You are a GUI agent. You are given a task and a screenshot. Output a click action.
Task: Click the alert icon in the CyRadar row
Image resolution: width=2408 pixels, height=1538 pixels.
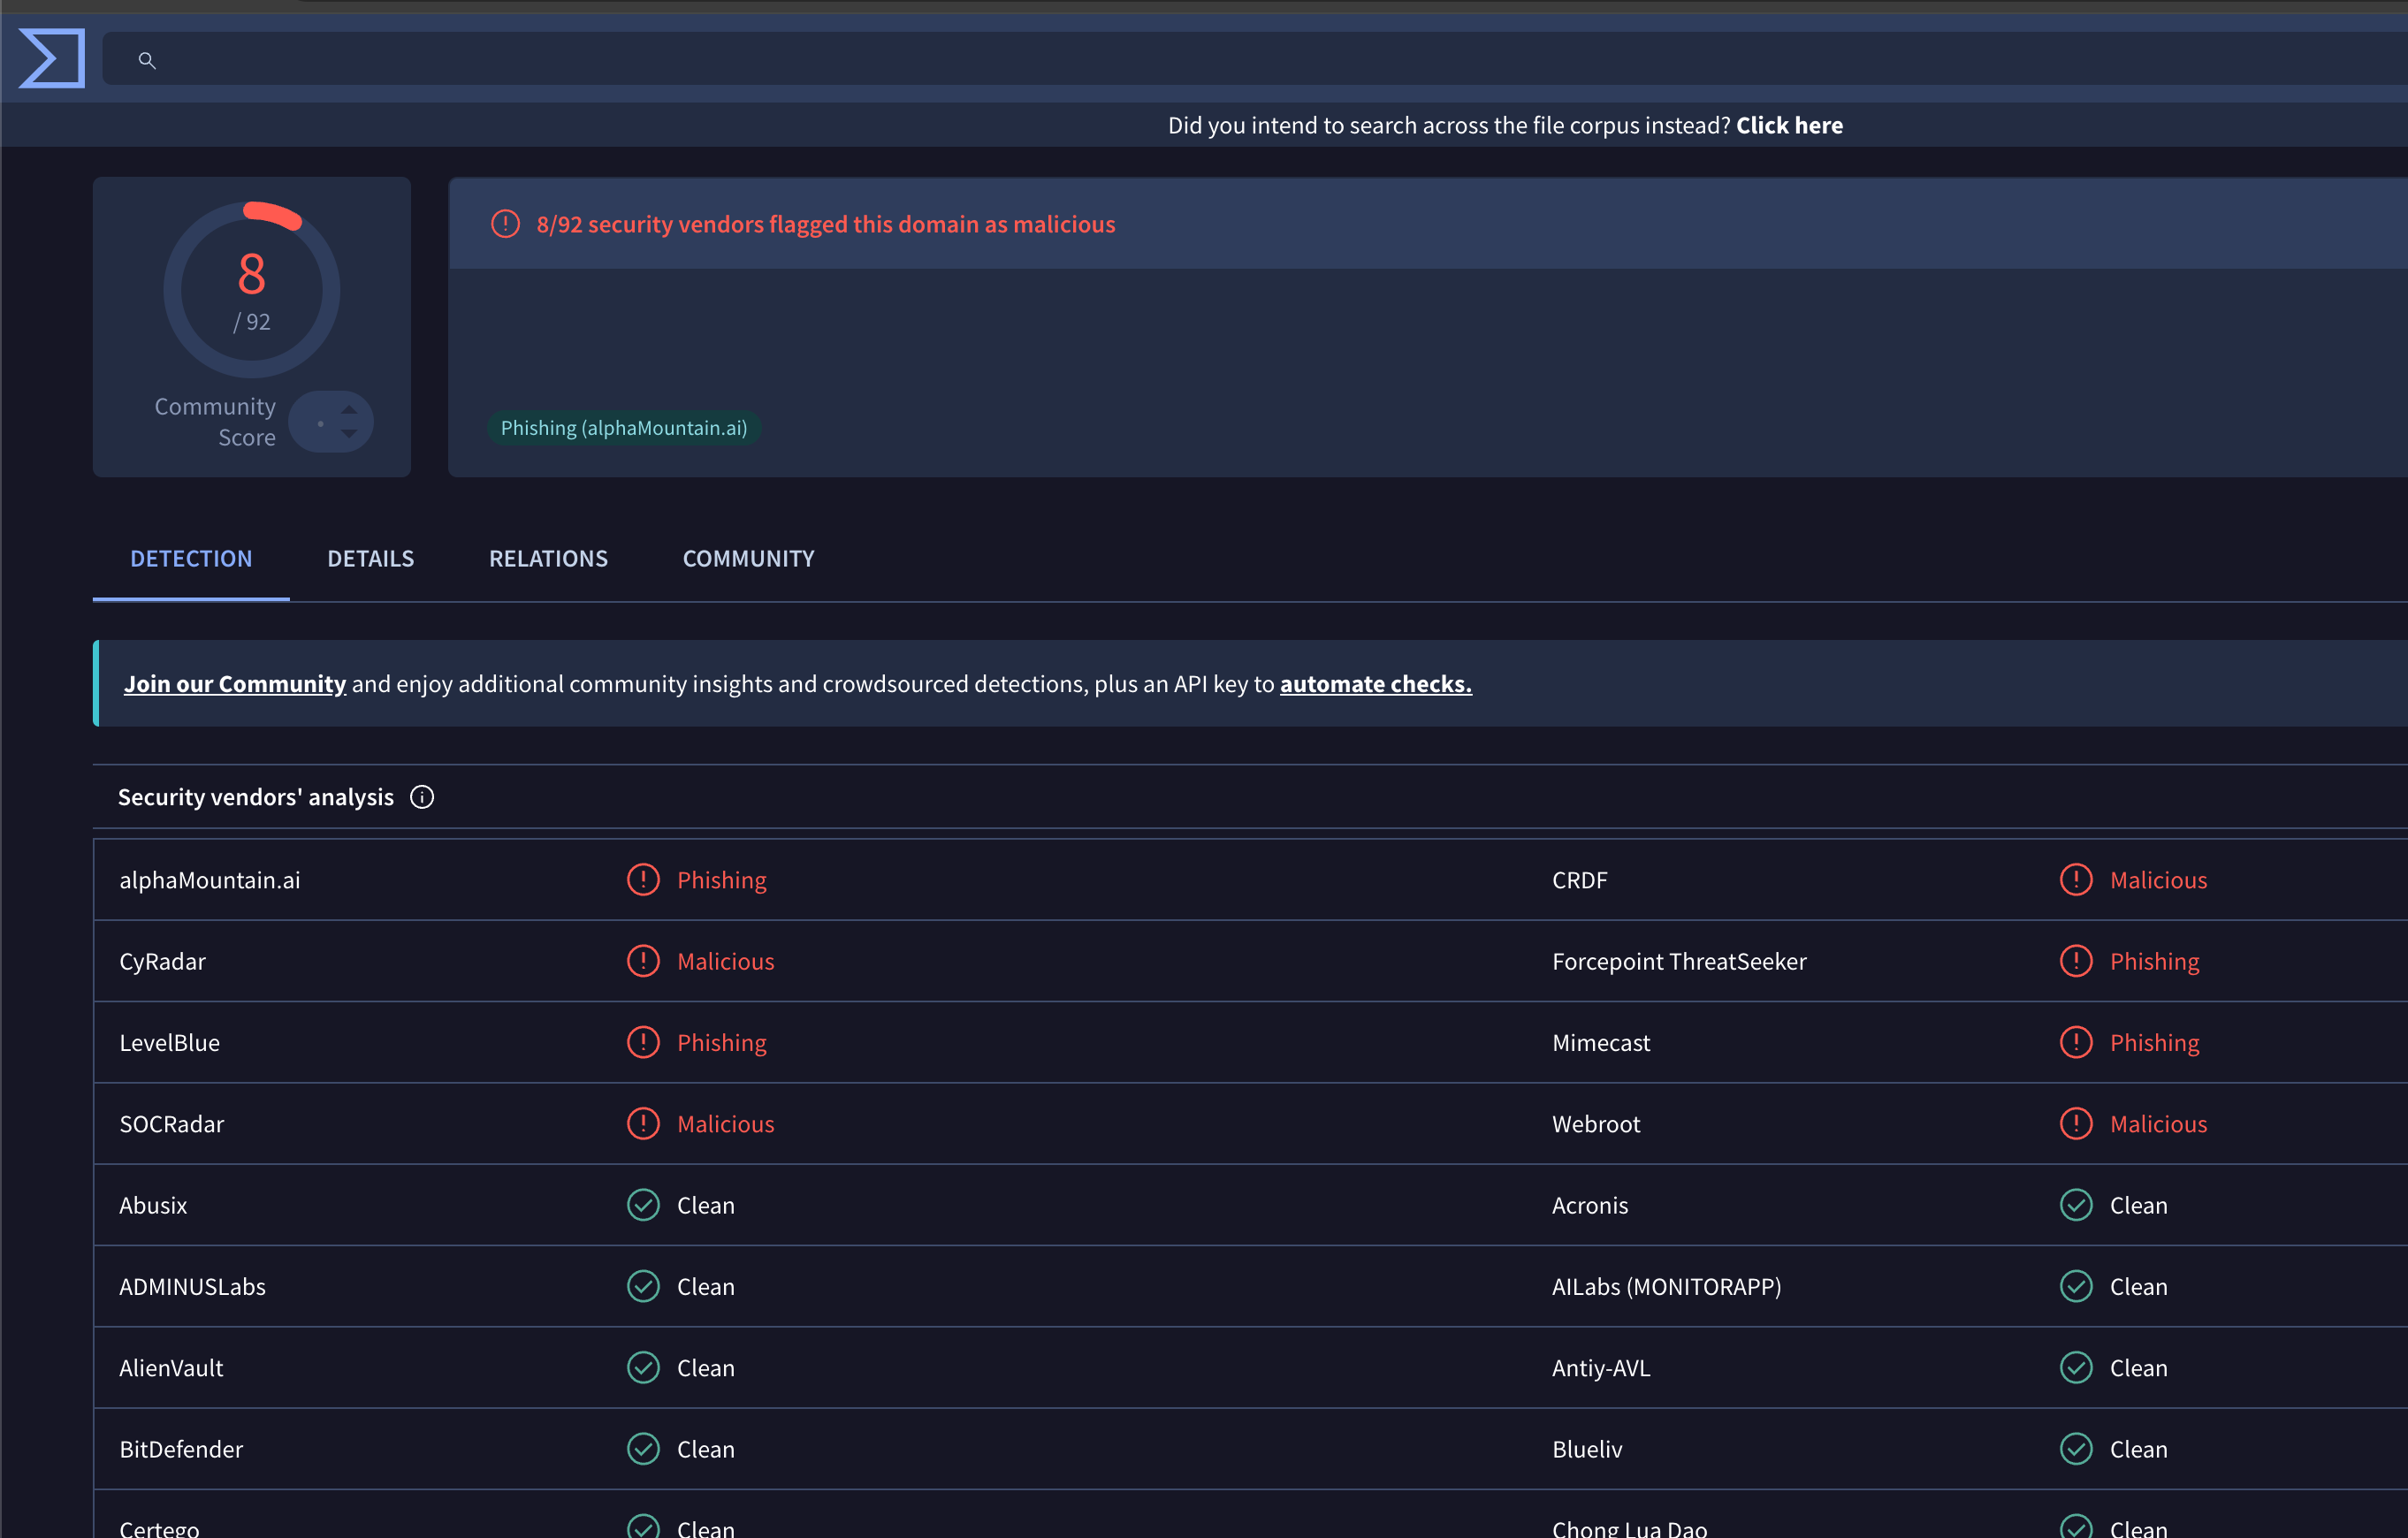[643, 961]
